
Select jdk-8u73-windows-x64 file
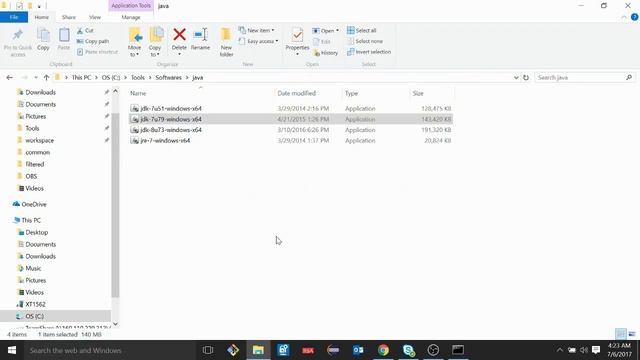291,130
